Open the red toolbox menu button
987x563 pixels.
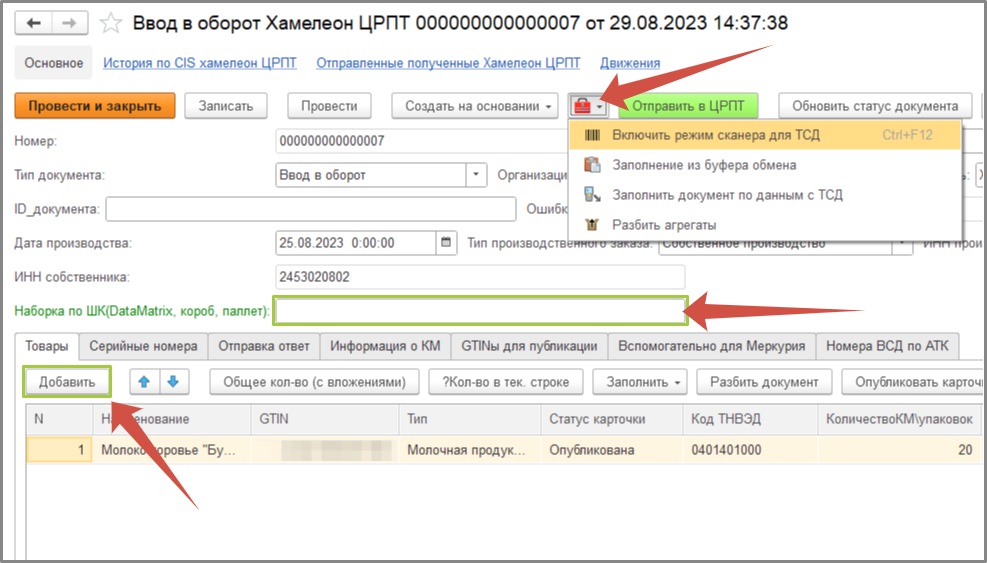pyautogui.click(x=589, y=106)
